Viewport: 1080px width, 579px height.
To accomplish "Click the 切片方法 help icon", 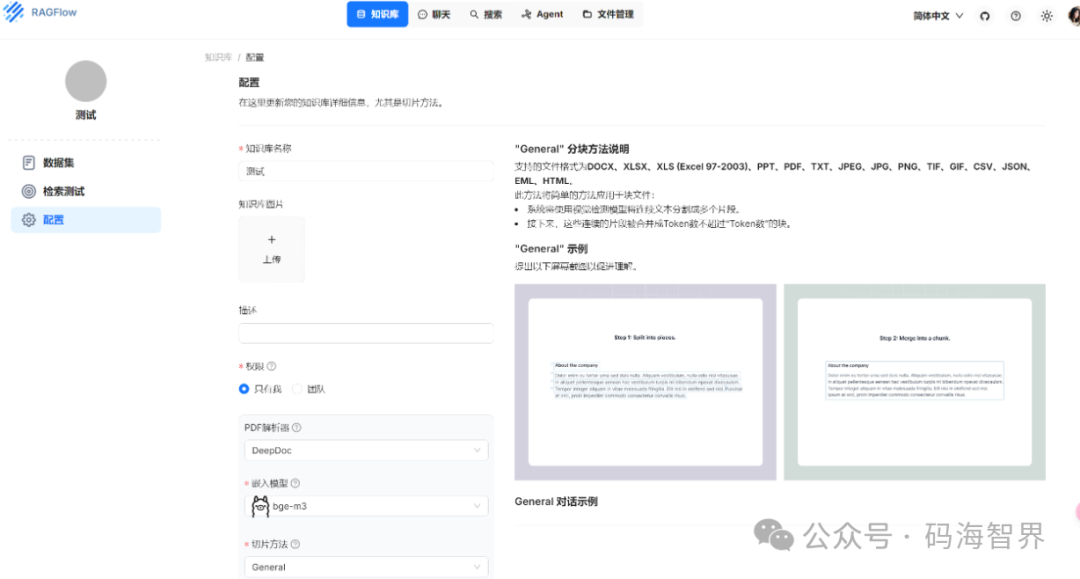I will click(295, 544).
